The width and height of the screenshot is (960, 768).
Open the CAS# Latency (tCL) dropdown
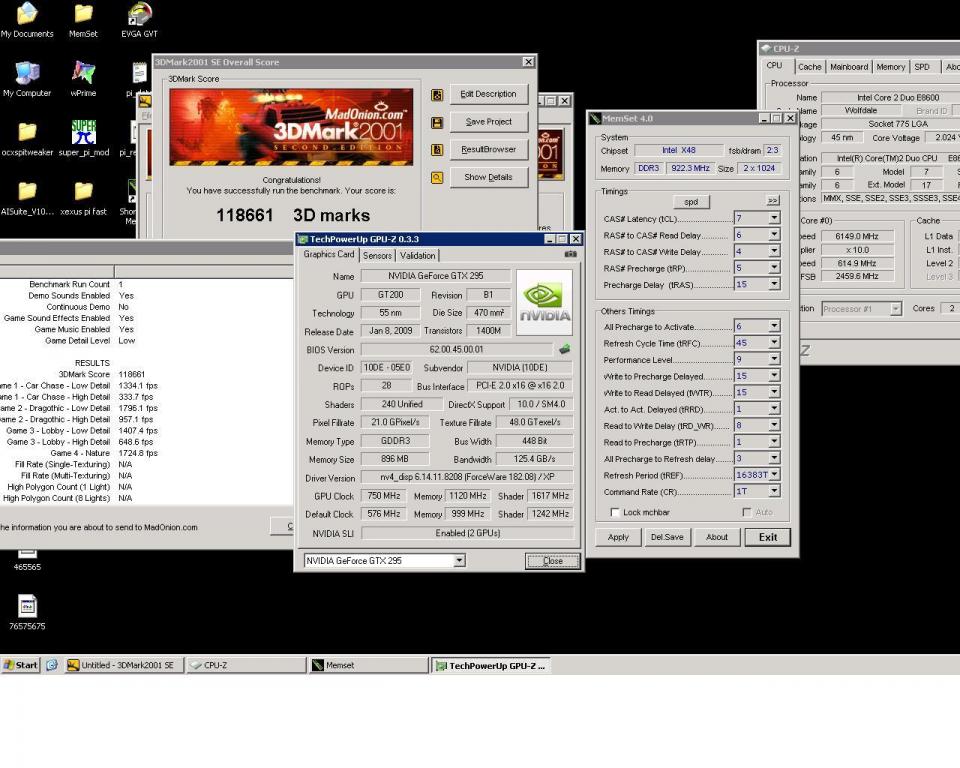coord(774,218)
